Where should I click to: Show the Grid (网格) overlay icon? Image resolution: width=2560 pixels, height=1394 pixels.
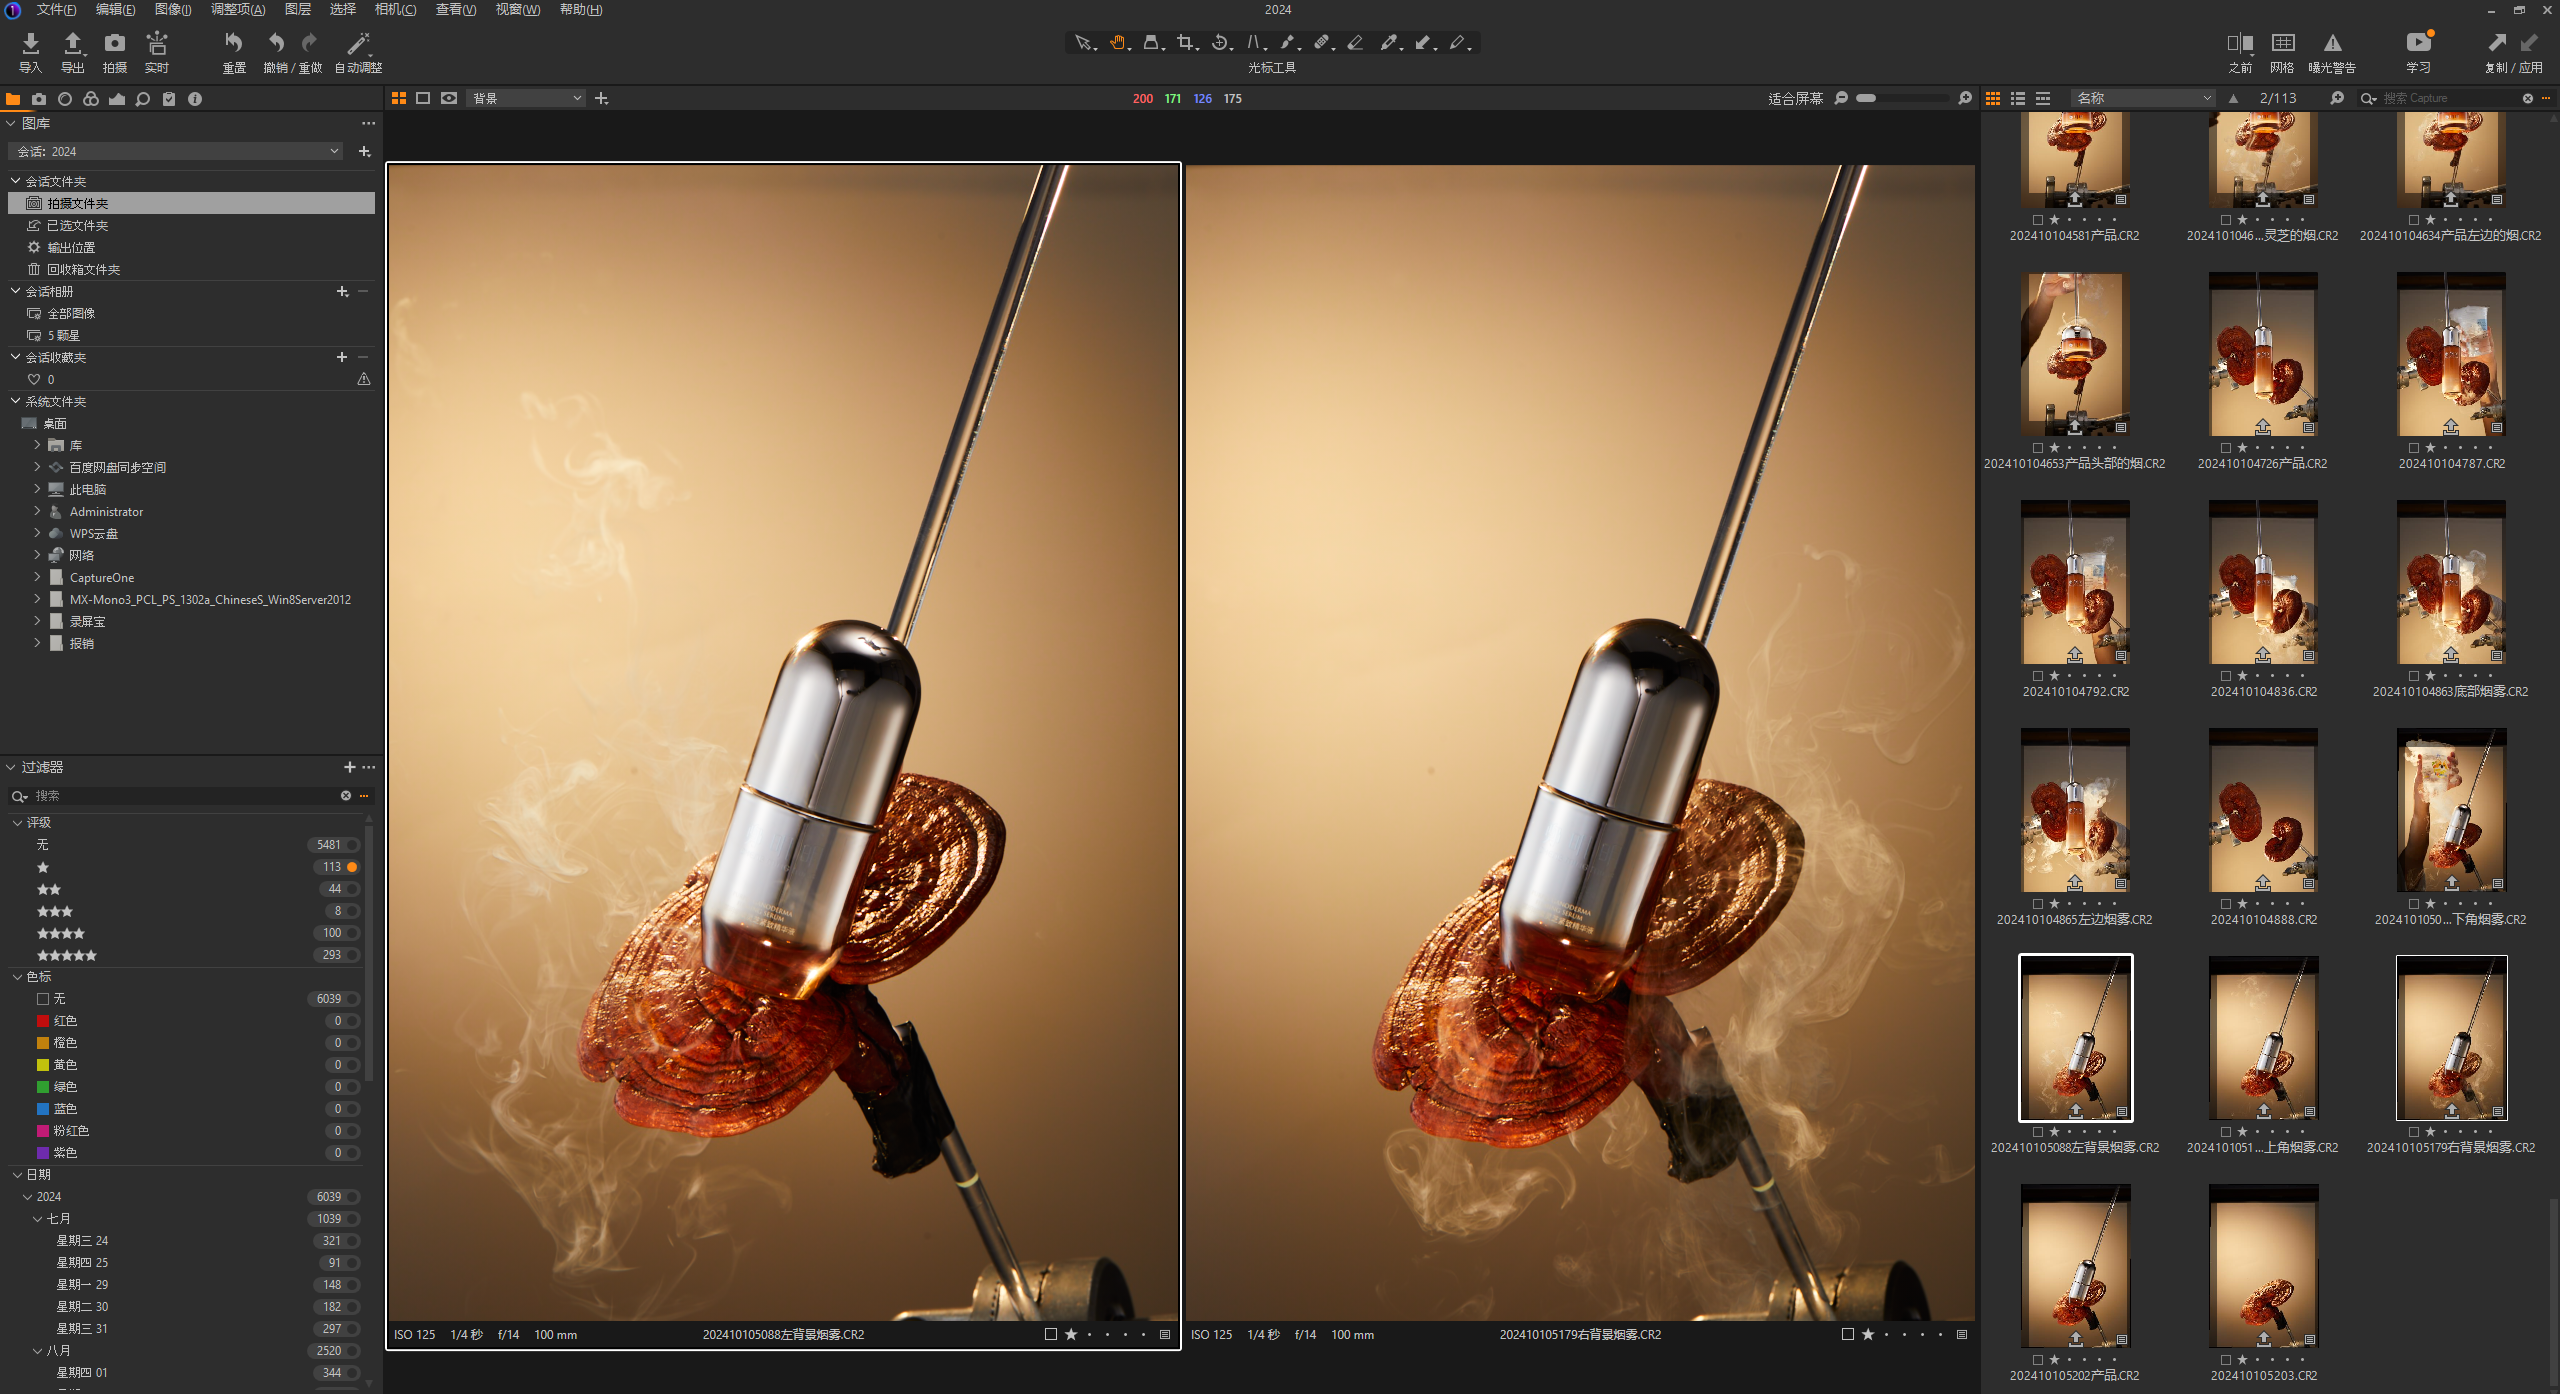2283,43
